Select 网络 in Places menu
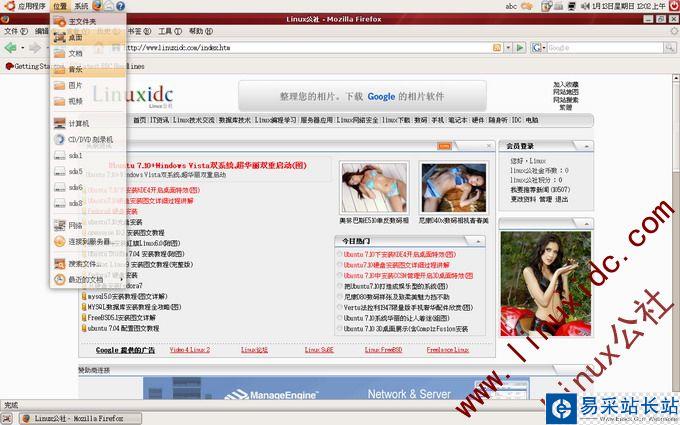 coord(88,226)
